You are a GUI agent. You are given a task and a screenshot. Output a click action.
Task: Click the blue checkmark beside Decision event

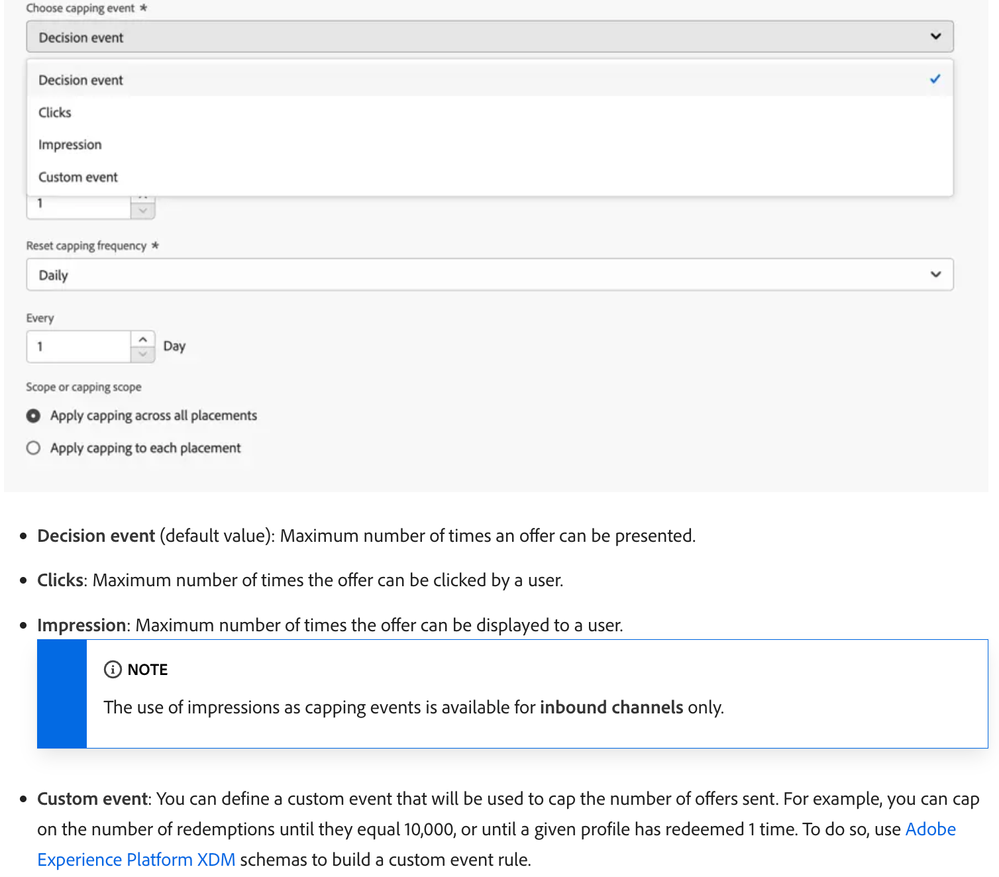coord(935,79)
